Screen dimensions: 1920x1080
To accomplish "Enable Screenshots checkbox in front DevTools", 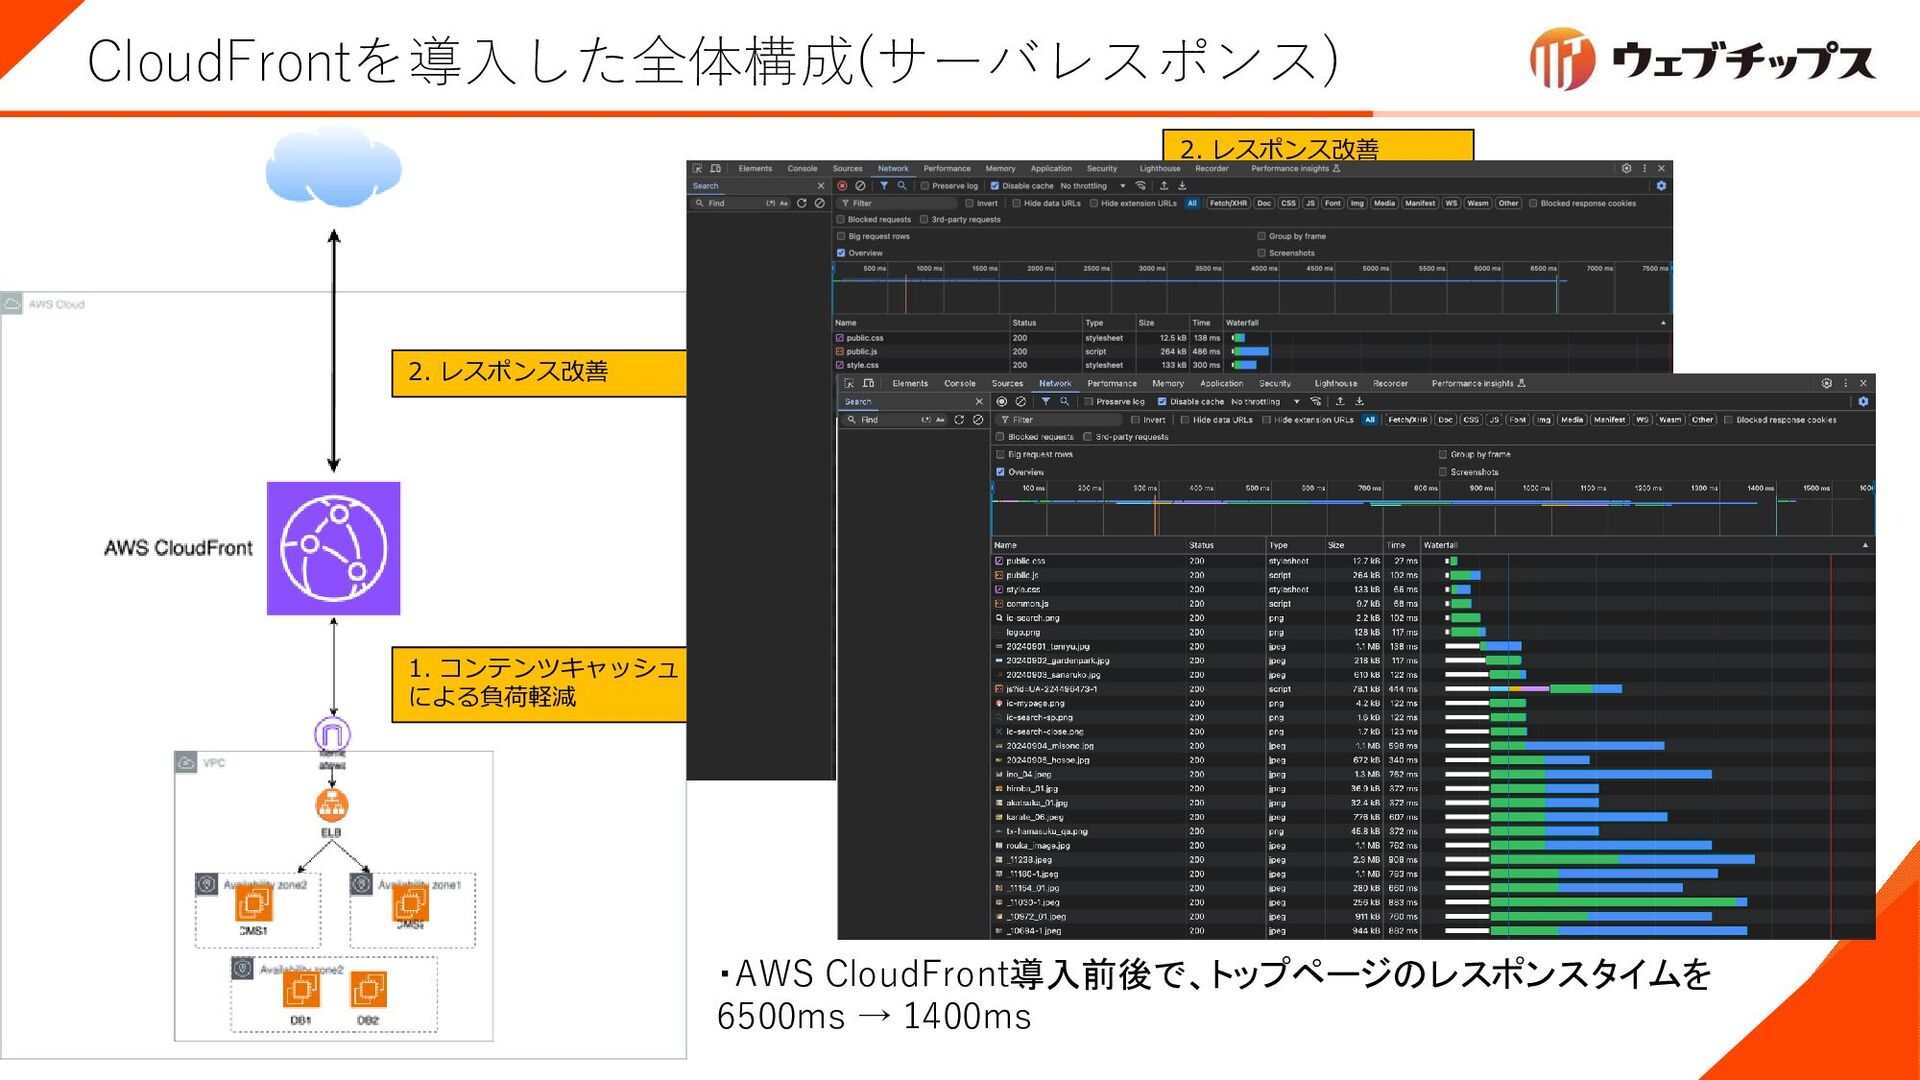I will (x=1443, y=472).
